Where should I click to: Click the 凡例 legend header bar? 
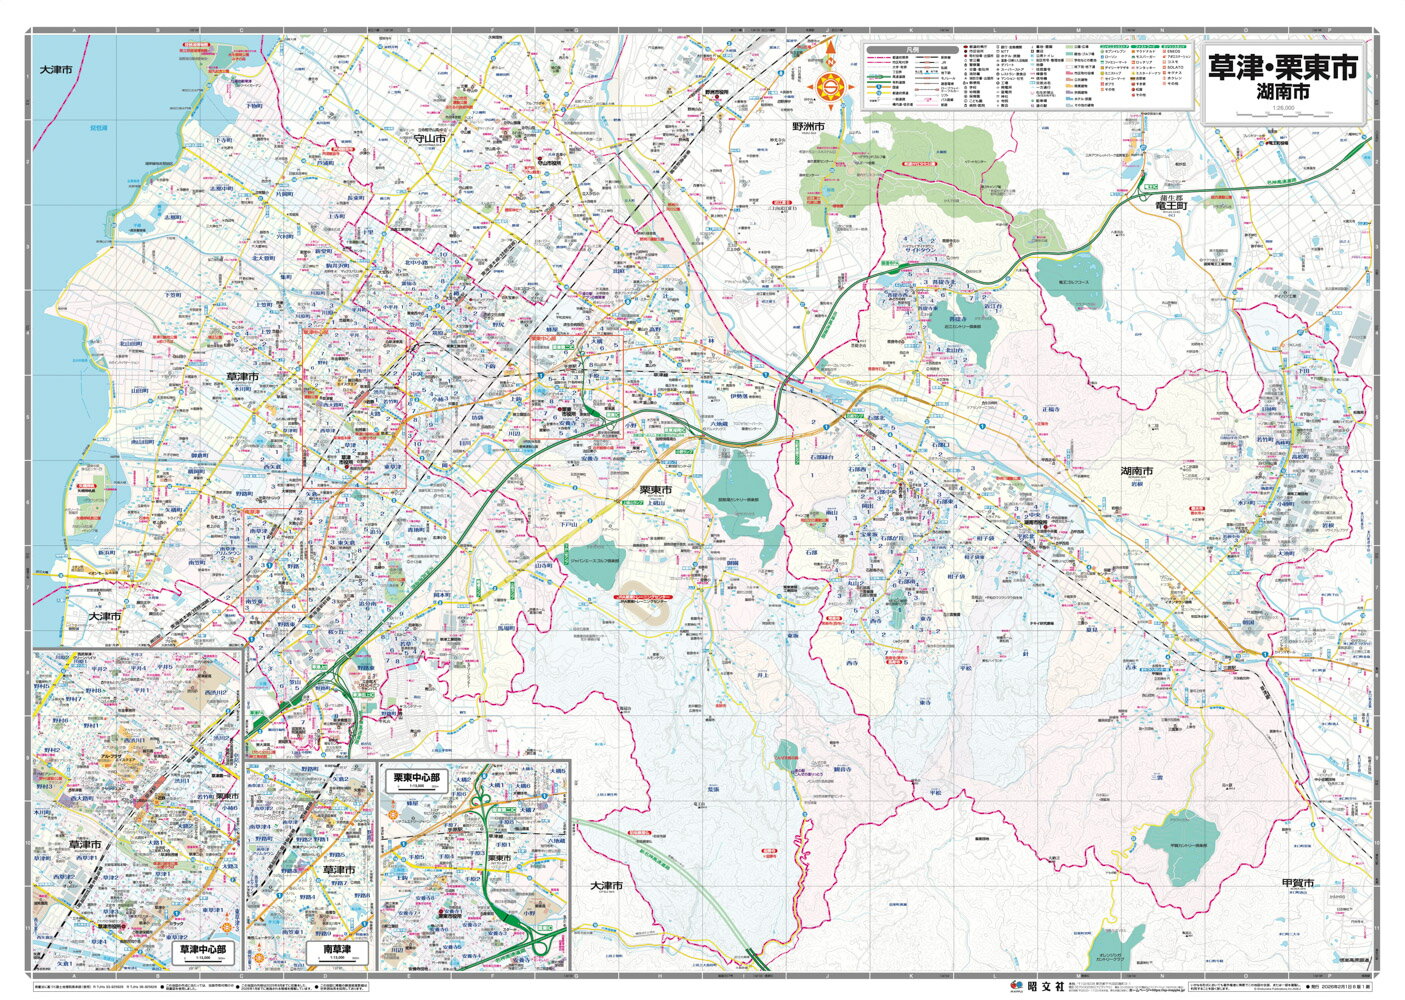click(x=904, y=49)
